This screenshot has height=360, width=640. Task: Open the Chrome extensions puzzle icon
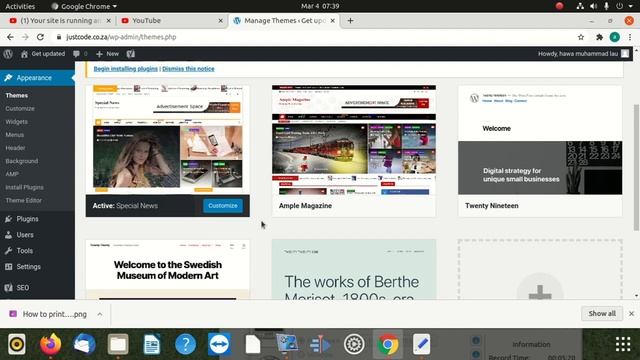click(x=599, y=37)
